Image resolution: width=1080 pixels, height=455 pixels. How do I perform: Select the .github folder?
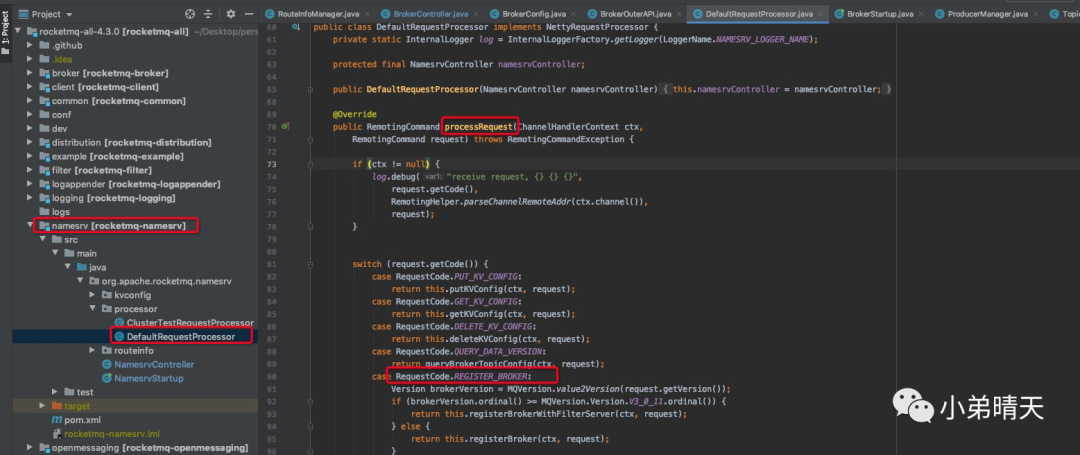pos(67,45)
